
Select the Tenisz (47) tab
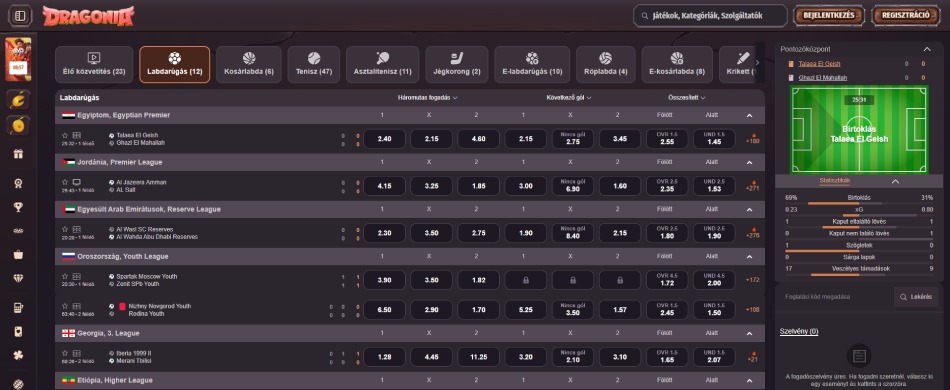coord(313,65)
